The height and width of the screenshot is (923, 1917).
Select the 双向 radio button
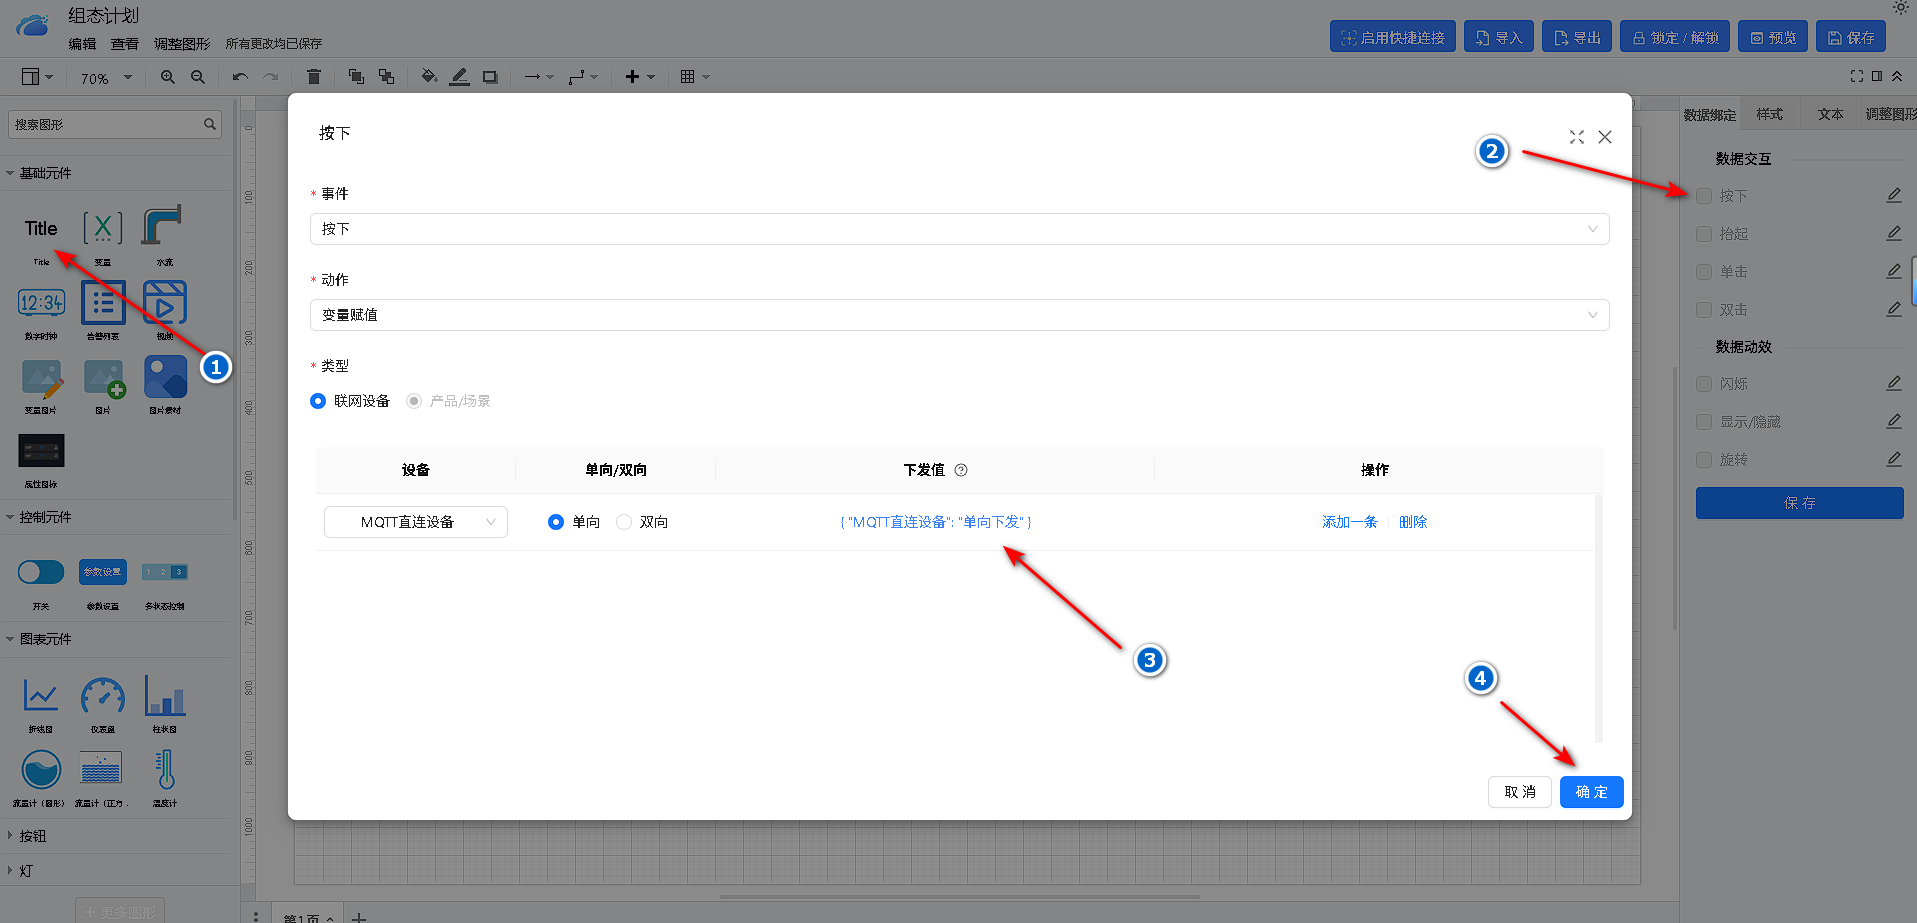[x=624, y=522]
